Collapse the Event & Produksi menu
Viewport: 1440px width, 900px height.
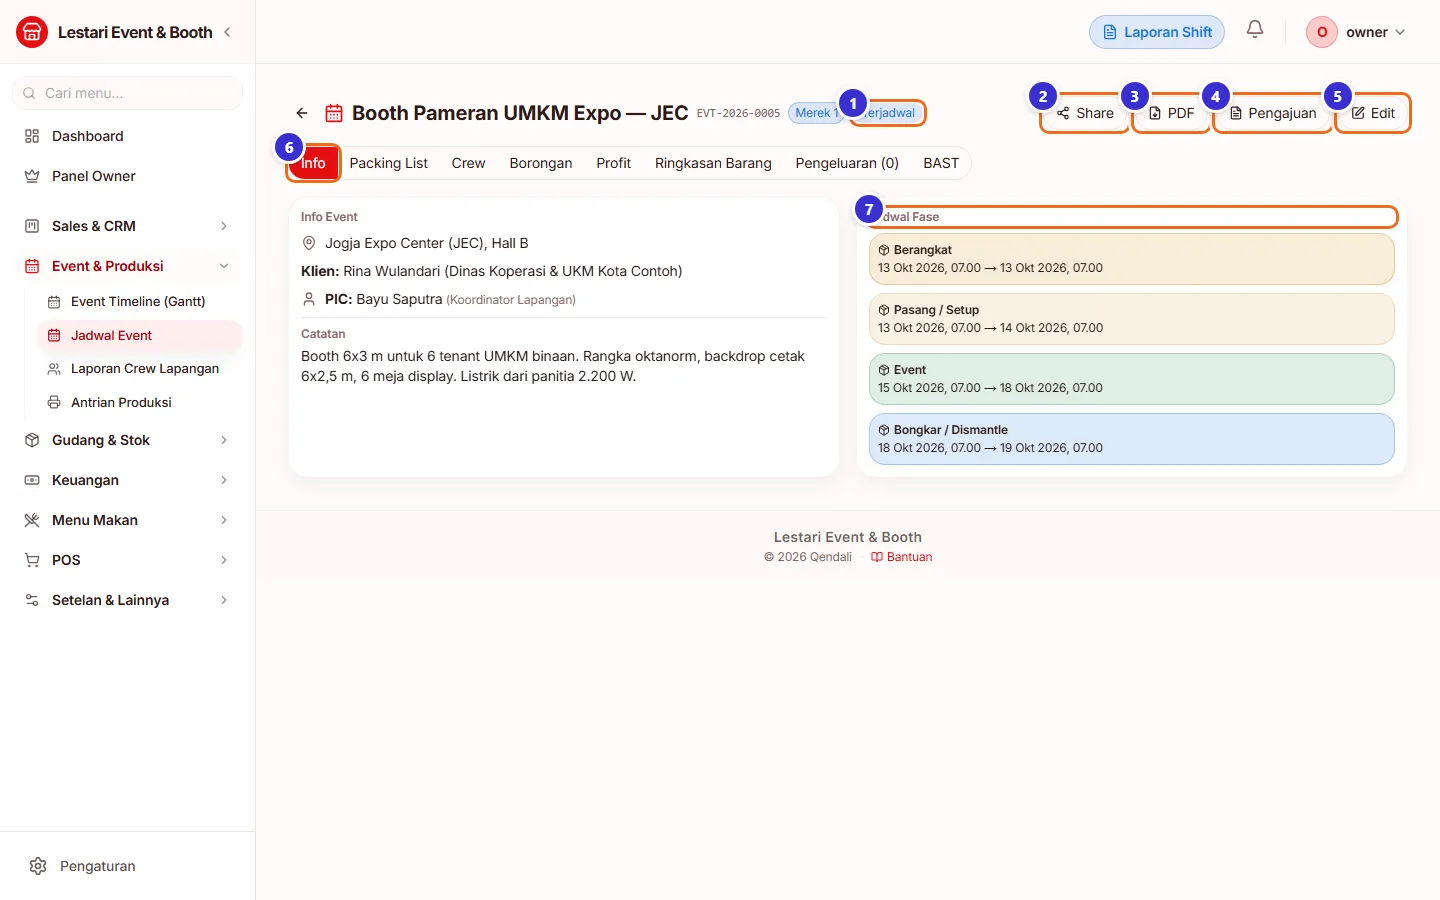coord(224,266)
